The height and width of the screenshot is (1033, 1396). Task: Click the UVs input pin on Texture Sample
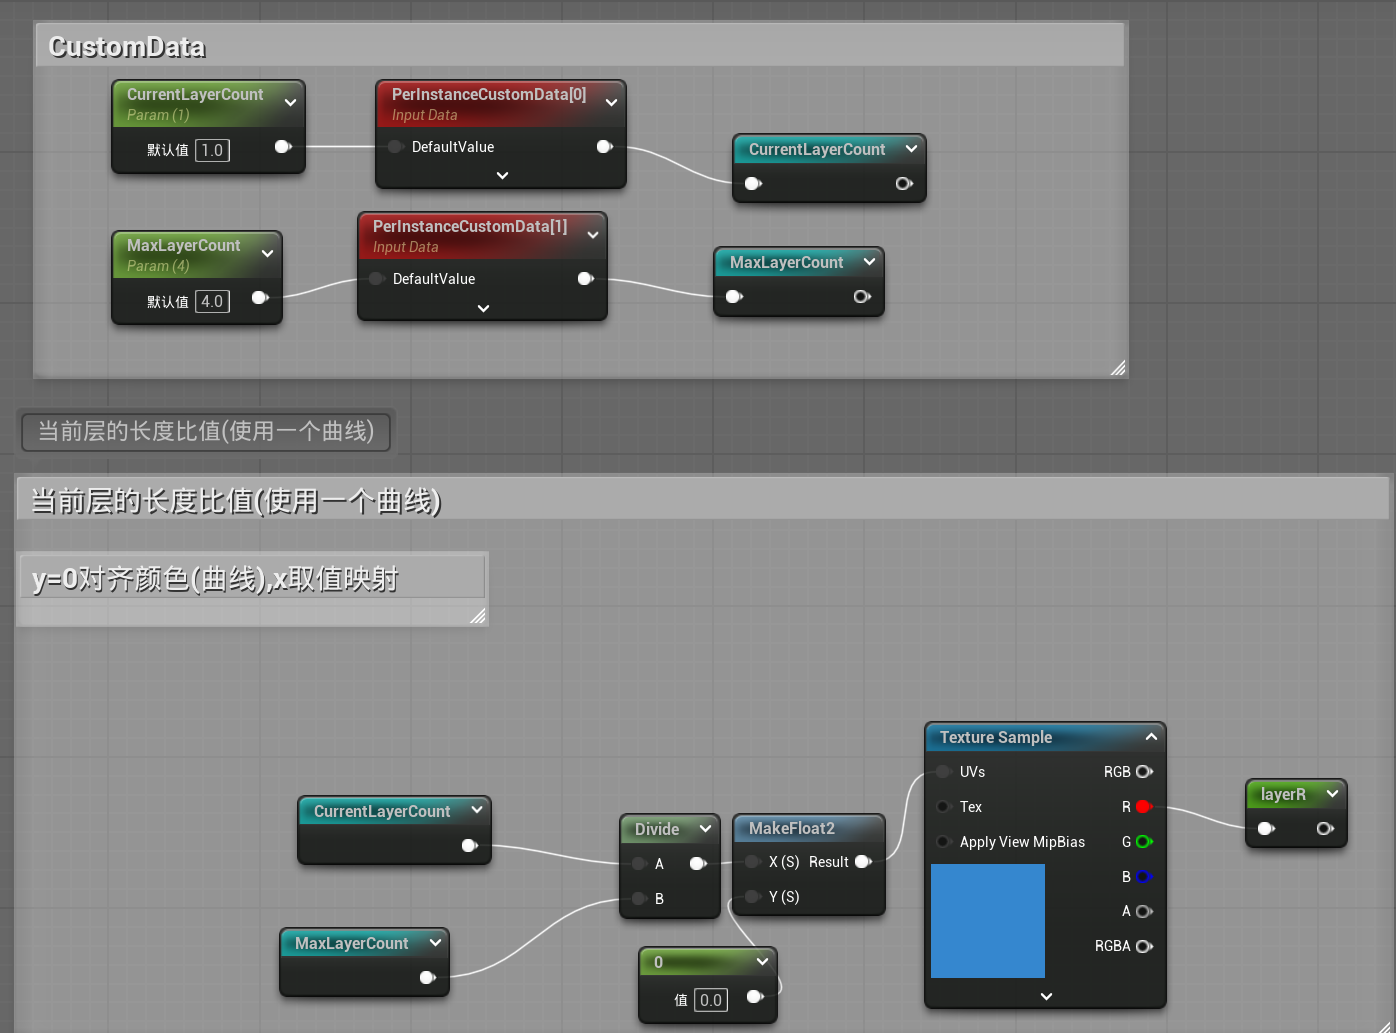click(x=943, y=772)
